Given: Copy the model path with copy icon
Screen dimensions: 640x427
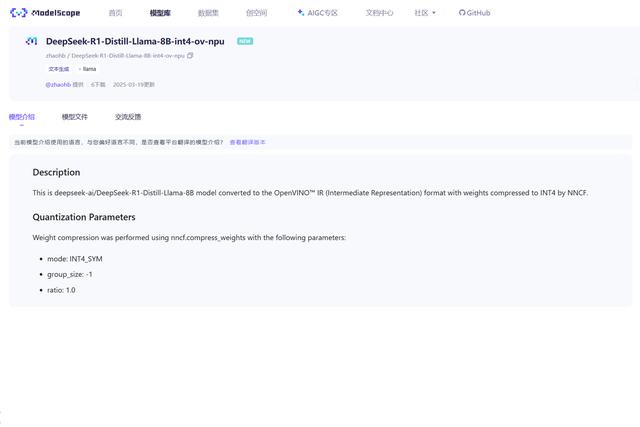Looking at the screenshot, I should tap(190, 56).
